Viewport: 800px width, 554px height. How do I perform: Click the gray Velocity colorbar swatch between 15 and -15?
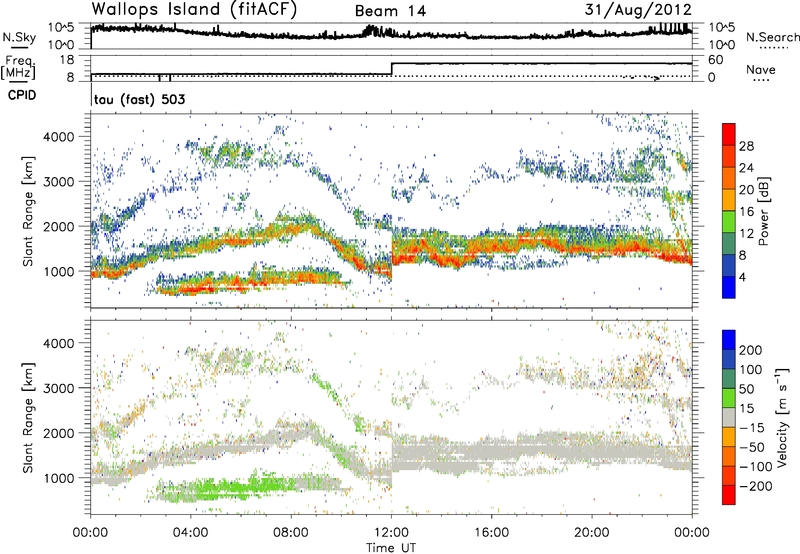tap(729, 417)
